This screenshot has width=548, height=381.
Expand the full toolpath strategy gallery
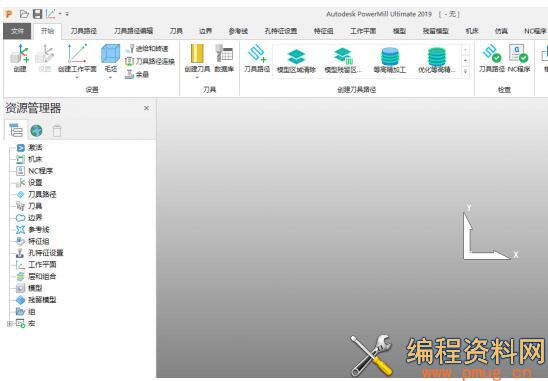(x=466, y=71)
